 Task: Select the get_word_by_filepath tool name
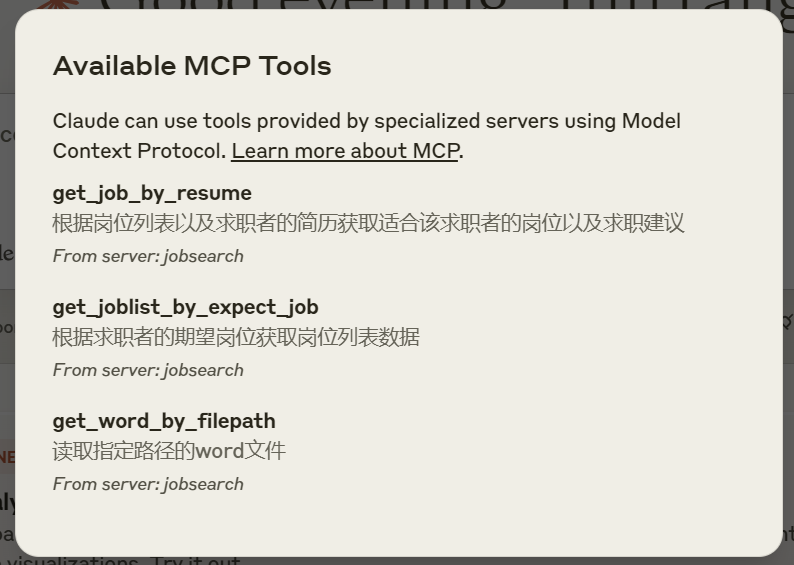click(164, 420)
